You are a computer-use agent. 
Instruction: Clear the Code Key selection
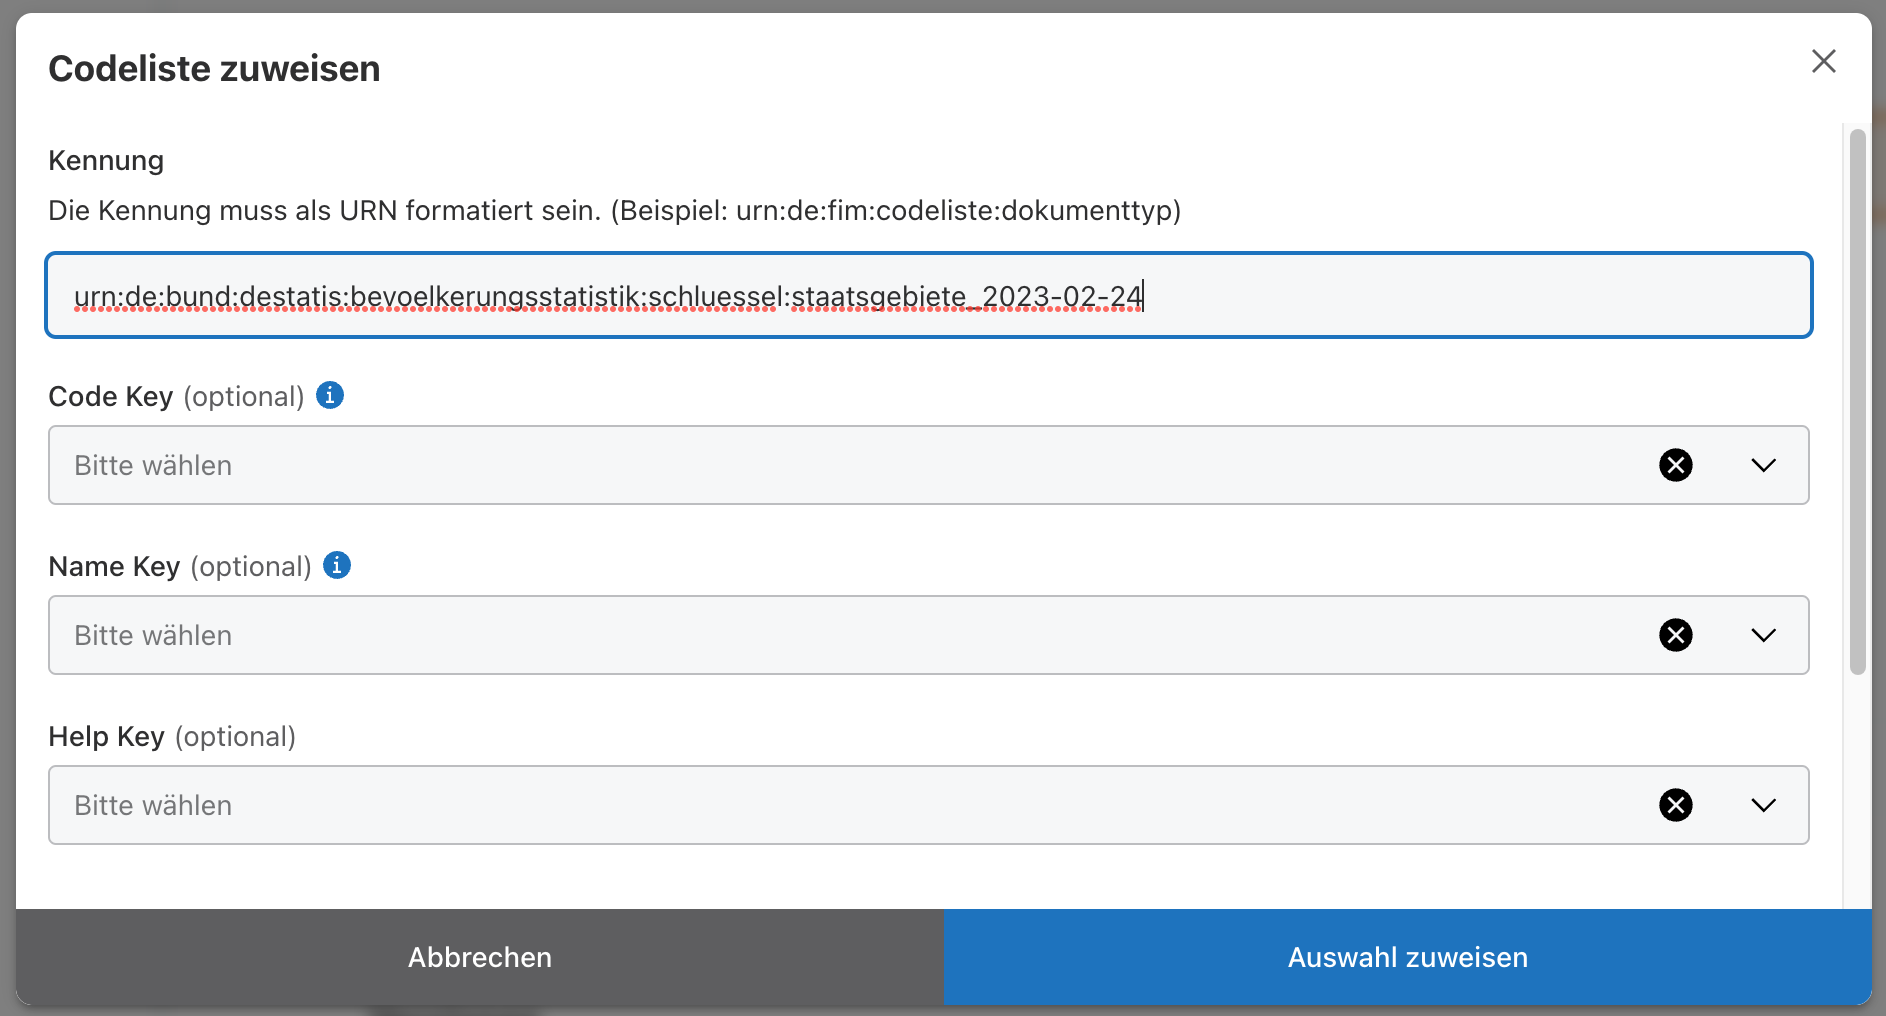(x=1675, y=465)
